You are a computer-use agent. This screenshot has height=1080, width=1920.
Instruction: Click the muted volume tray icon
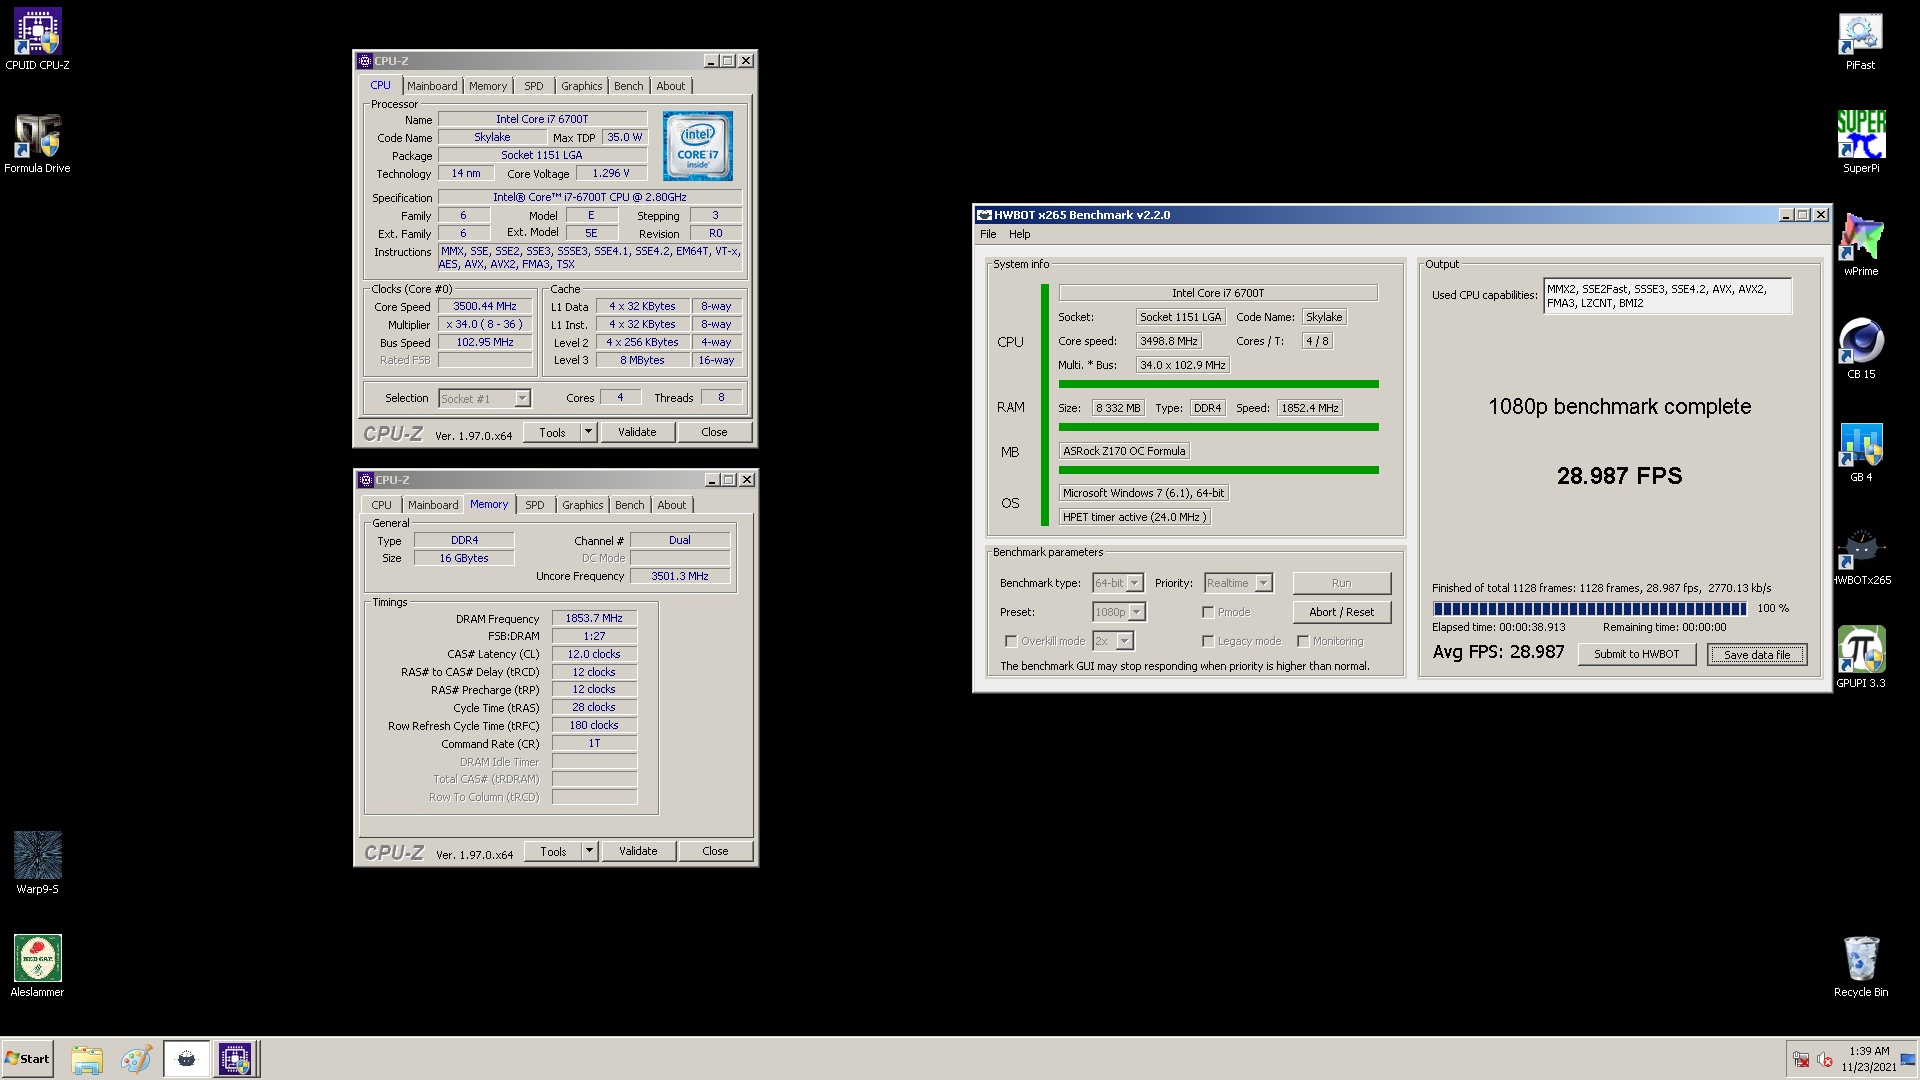pos(1824,1060)
